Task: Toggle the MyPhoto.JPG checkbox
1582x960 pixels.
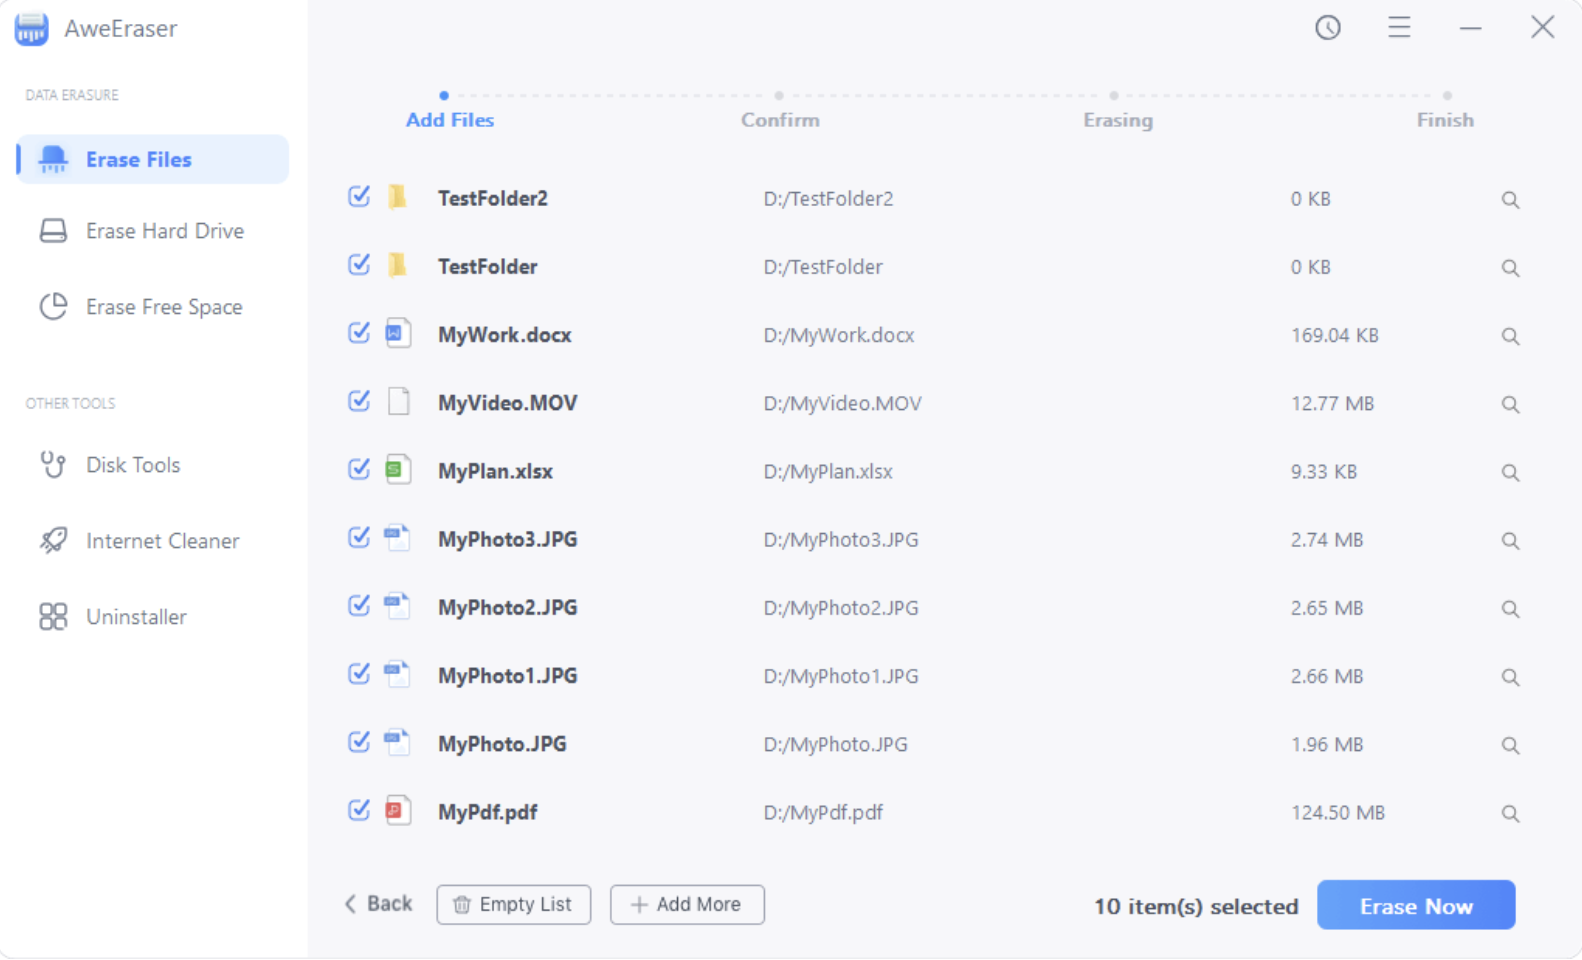Action: point(359,741)
